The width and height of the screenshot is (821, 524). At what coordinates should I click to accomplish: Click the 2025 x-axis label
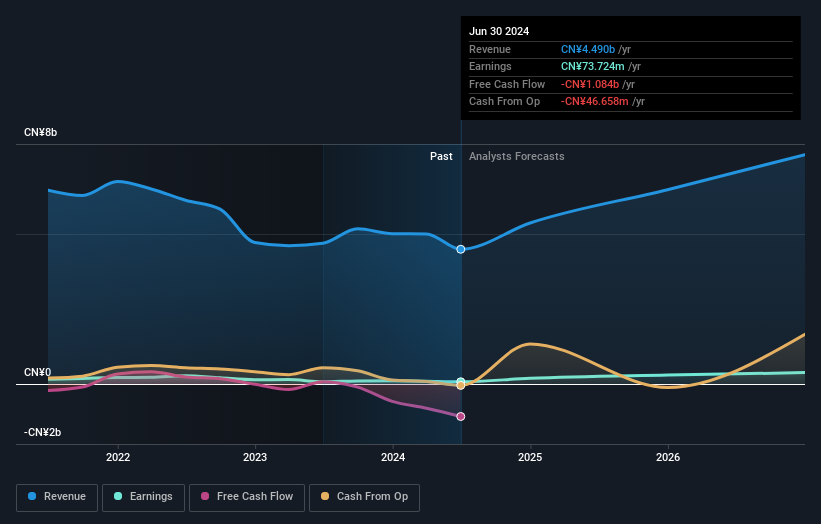click(x=530, y=457)
